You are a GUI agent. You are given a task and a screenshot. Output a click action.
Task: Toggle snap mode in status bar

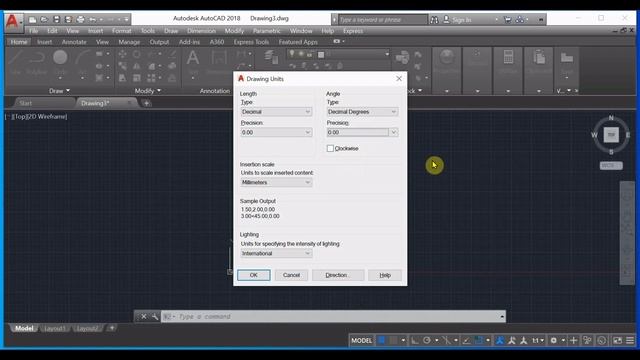pyautogui.click(x=393, y=340)
